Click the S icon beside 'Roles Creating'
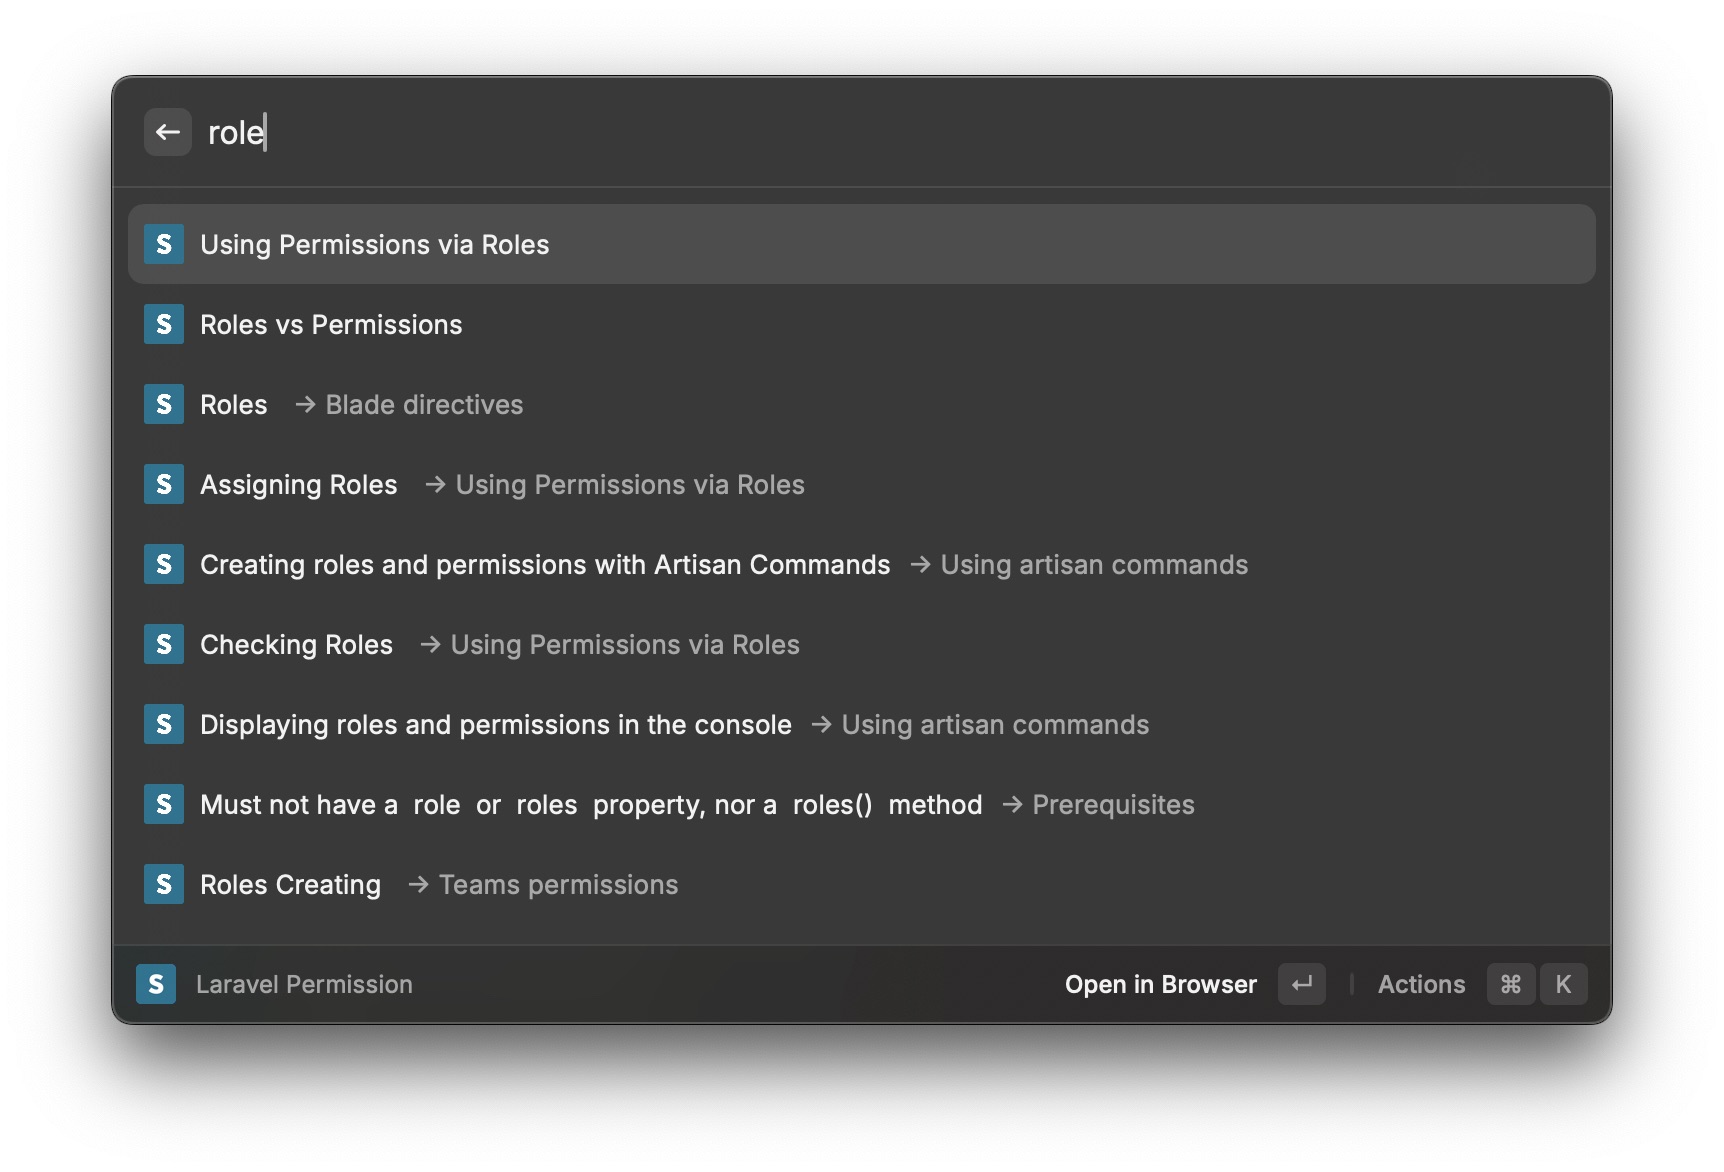 tap(164, 884)
